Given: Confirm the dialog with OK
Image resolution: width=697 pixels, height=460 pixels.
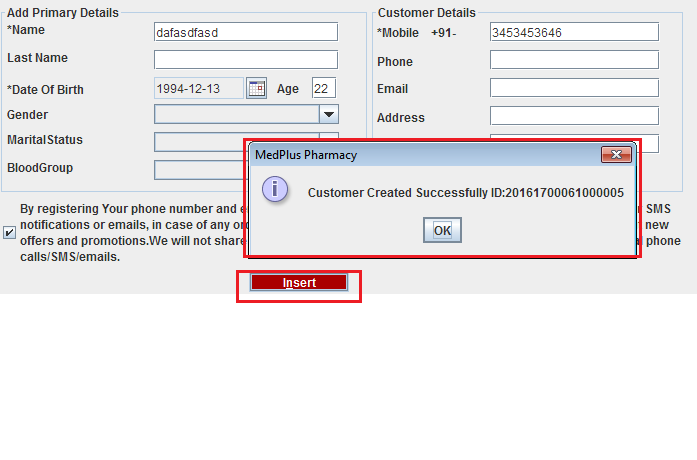Looking at the screenshot, I should click(x=442, y=230).
